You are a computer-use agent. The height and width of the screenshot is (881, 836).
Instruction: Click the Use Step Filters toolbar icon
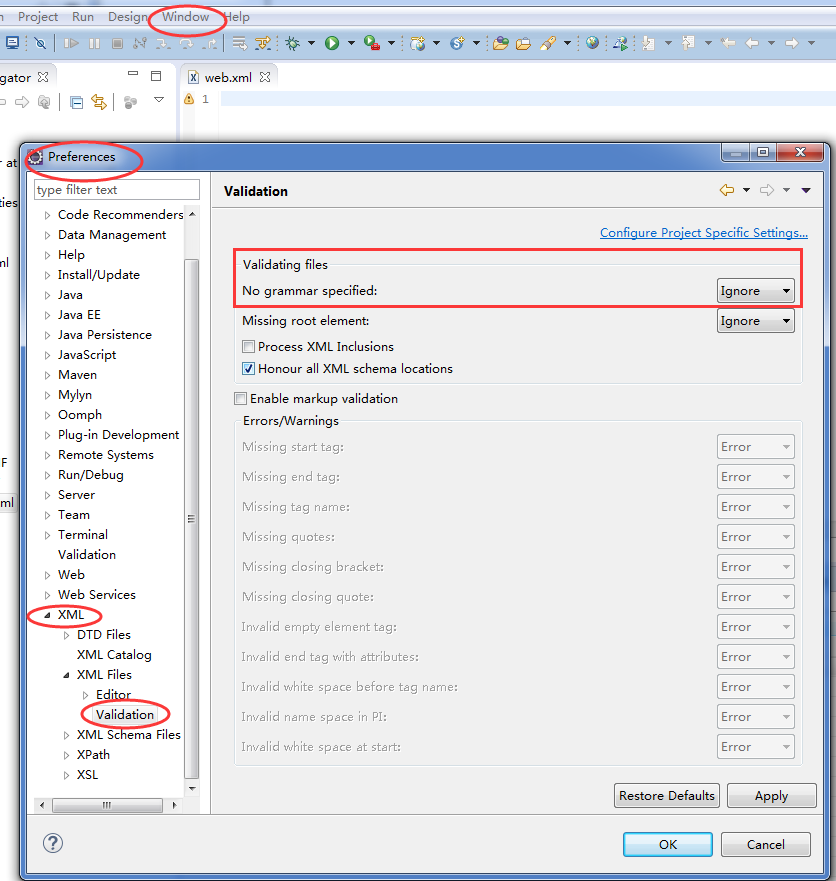pos(262,43)
